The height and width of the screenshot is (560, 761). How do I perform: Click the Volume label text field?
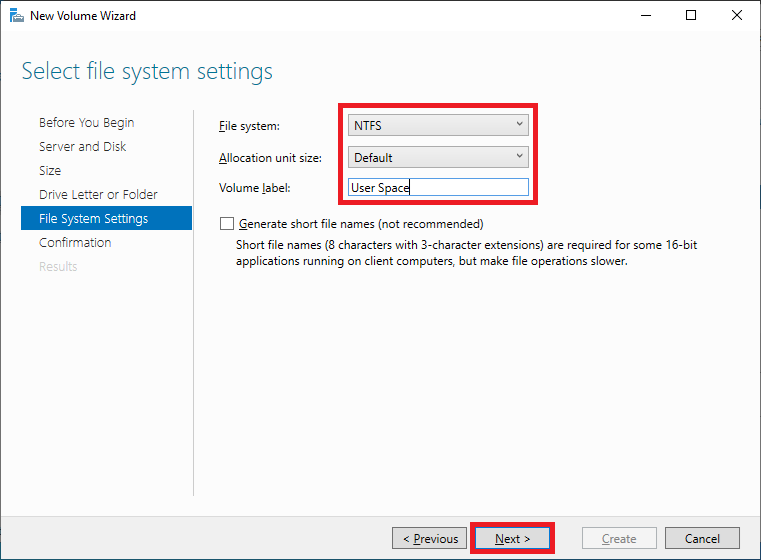tap(438, 187)
